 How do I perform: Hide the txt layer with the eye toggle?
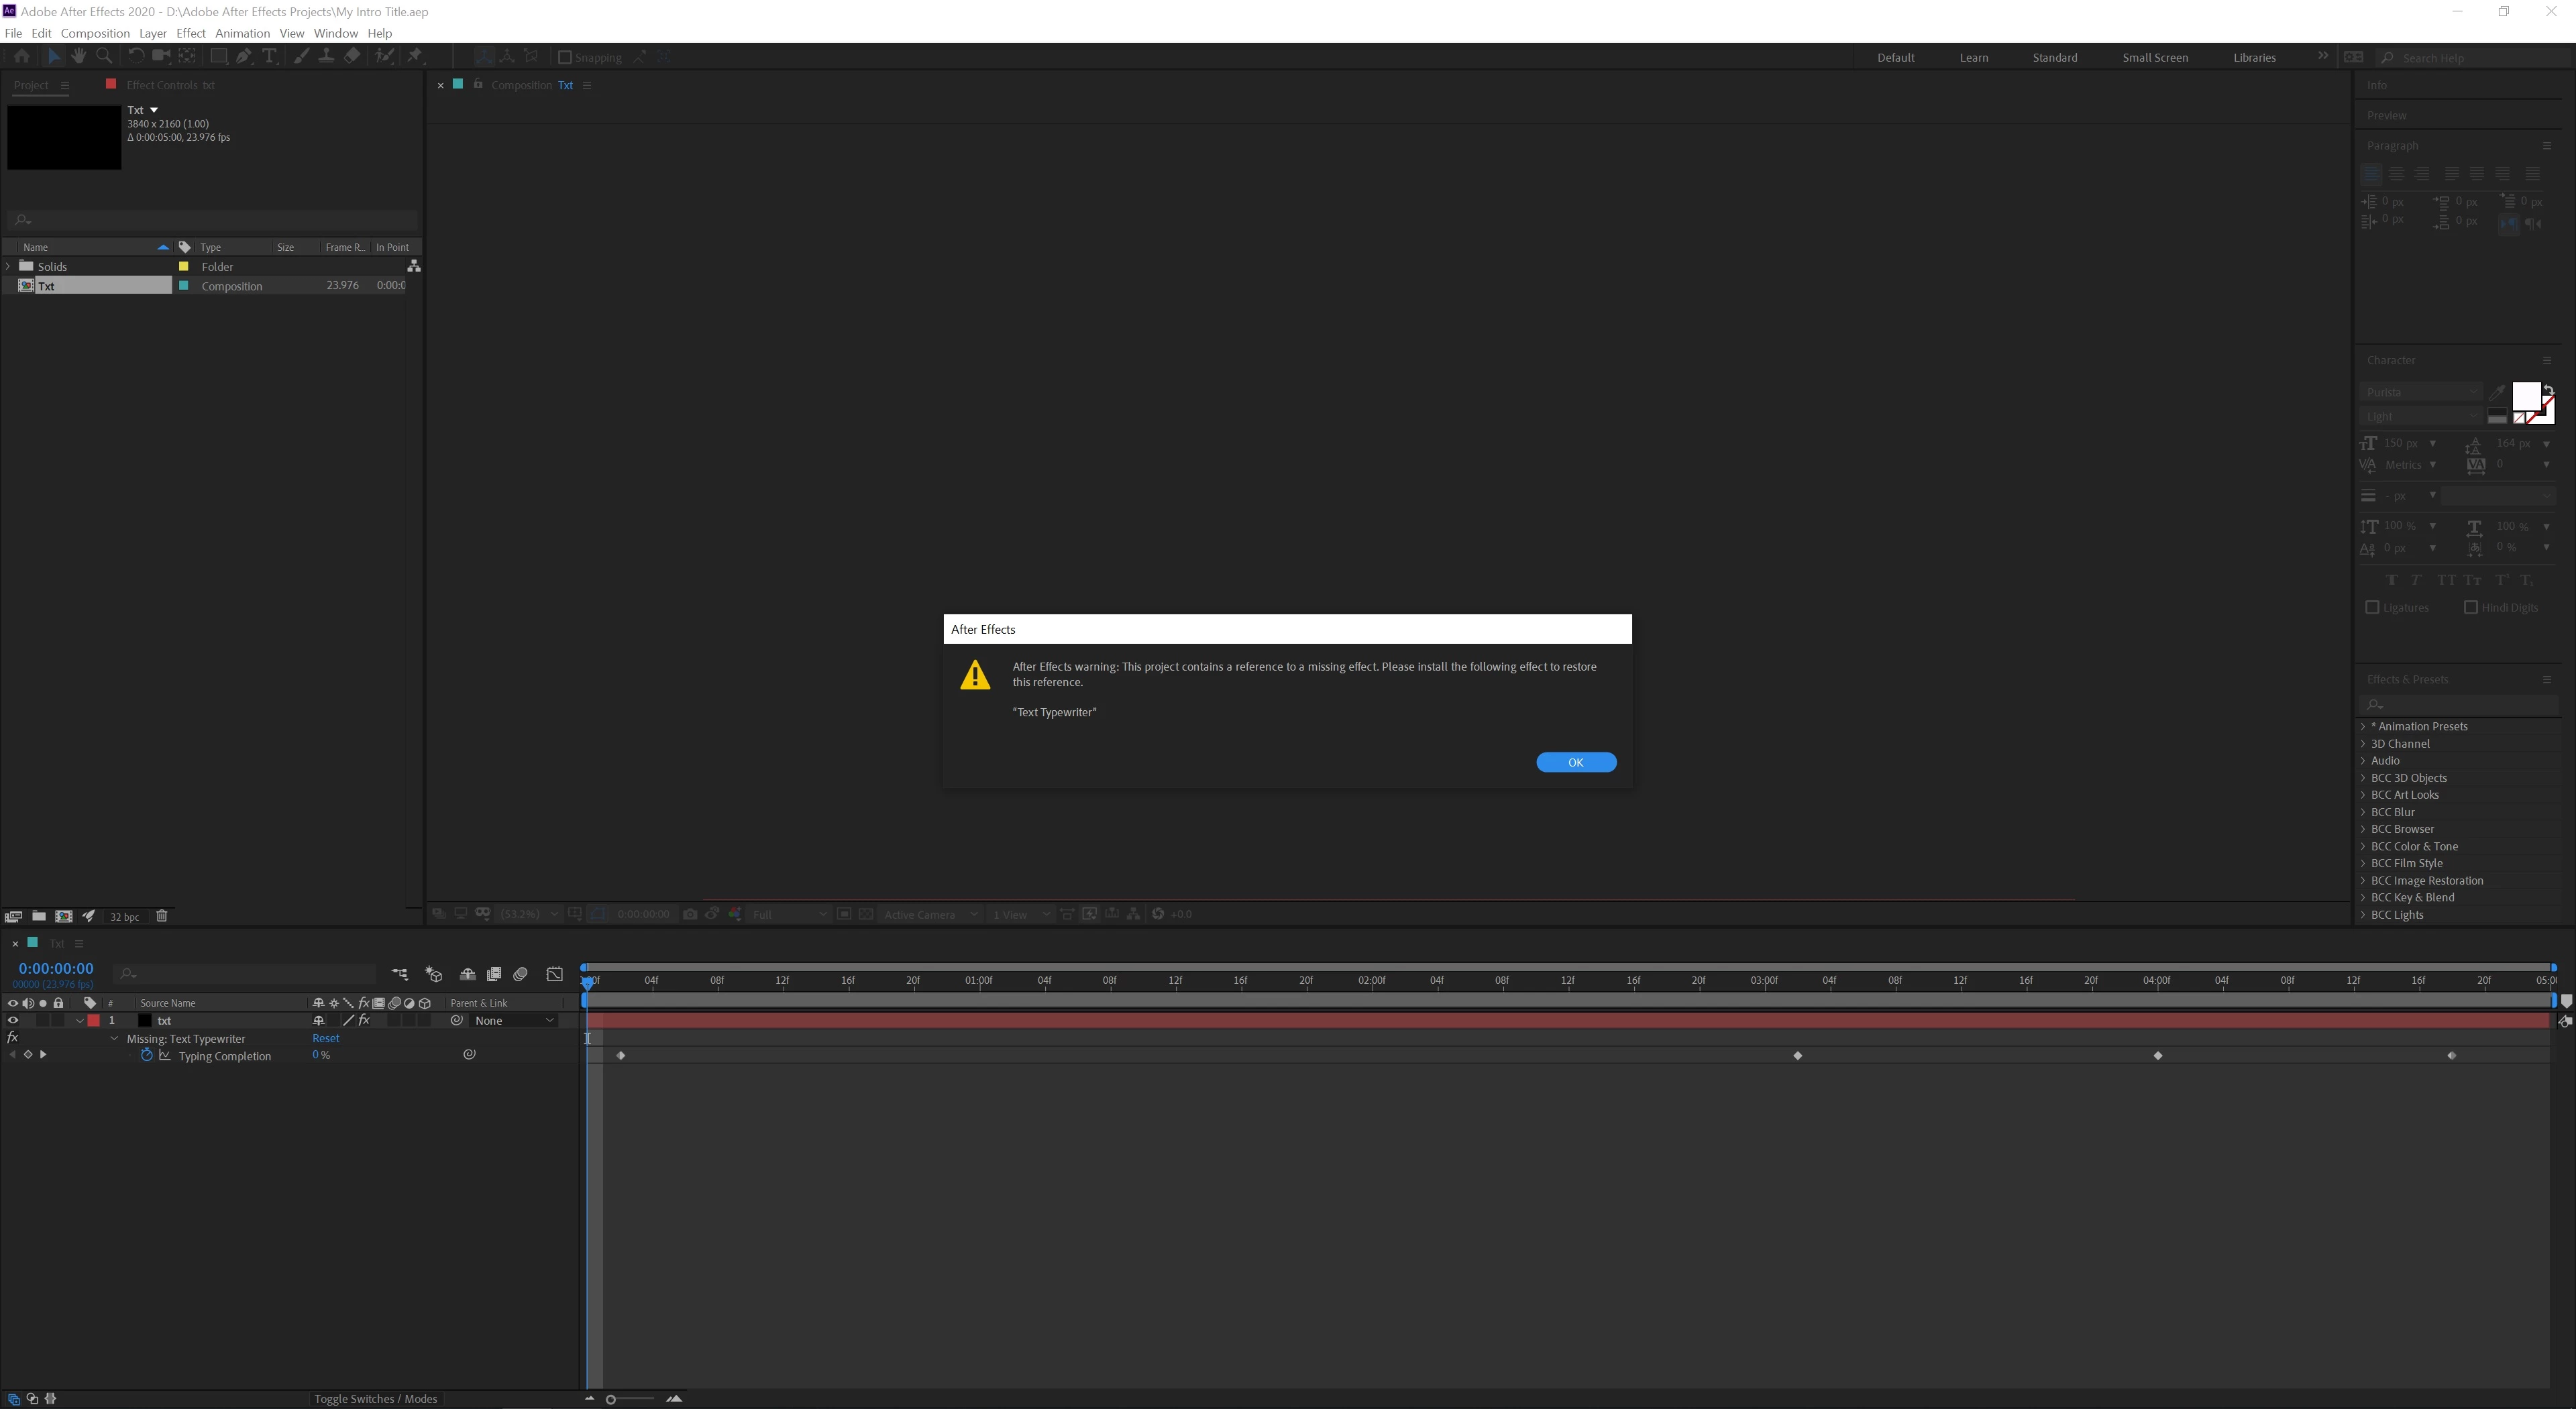[x=13, y=1020]
